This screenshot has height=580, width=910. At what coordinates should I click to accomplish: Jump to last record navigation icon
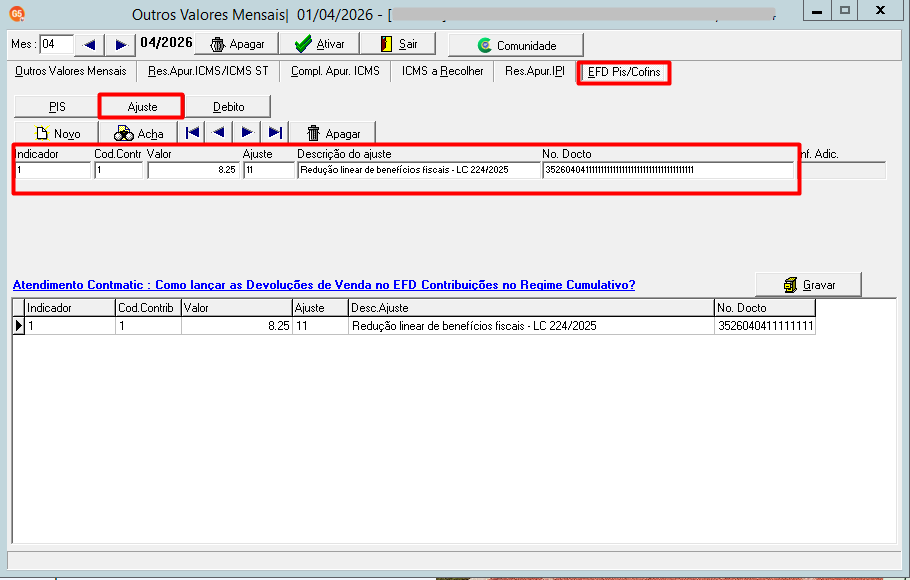(x=275, y=133)
